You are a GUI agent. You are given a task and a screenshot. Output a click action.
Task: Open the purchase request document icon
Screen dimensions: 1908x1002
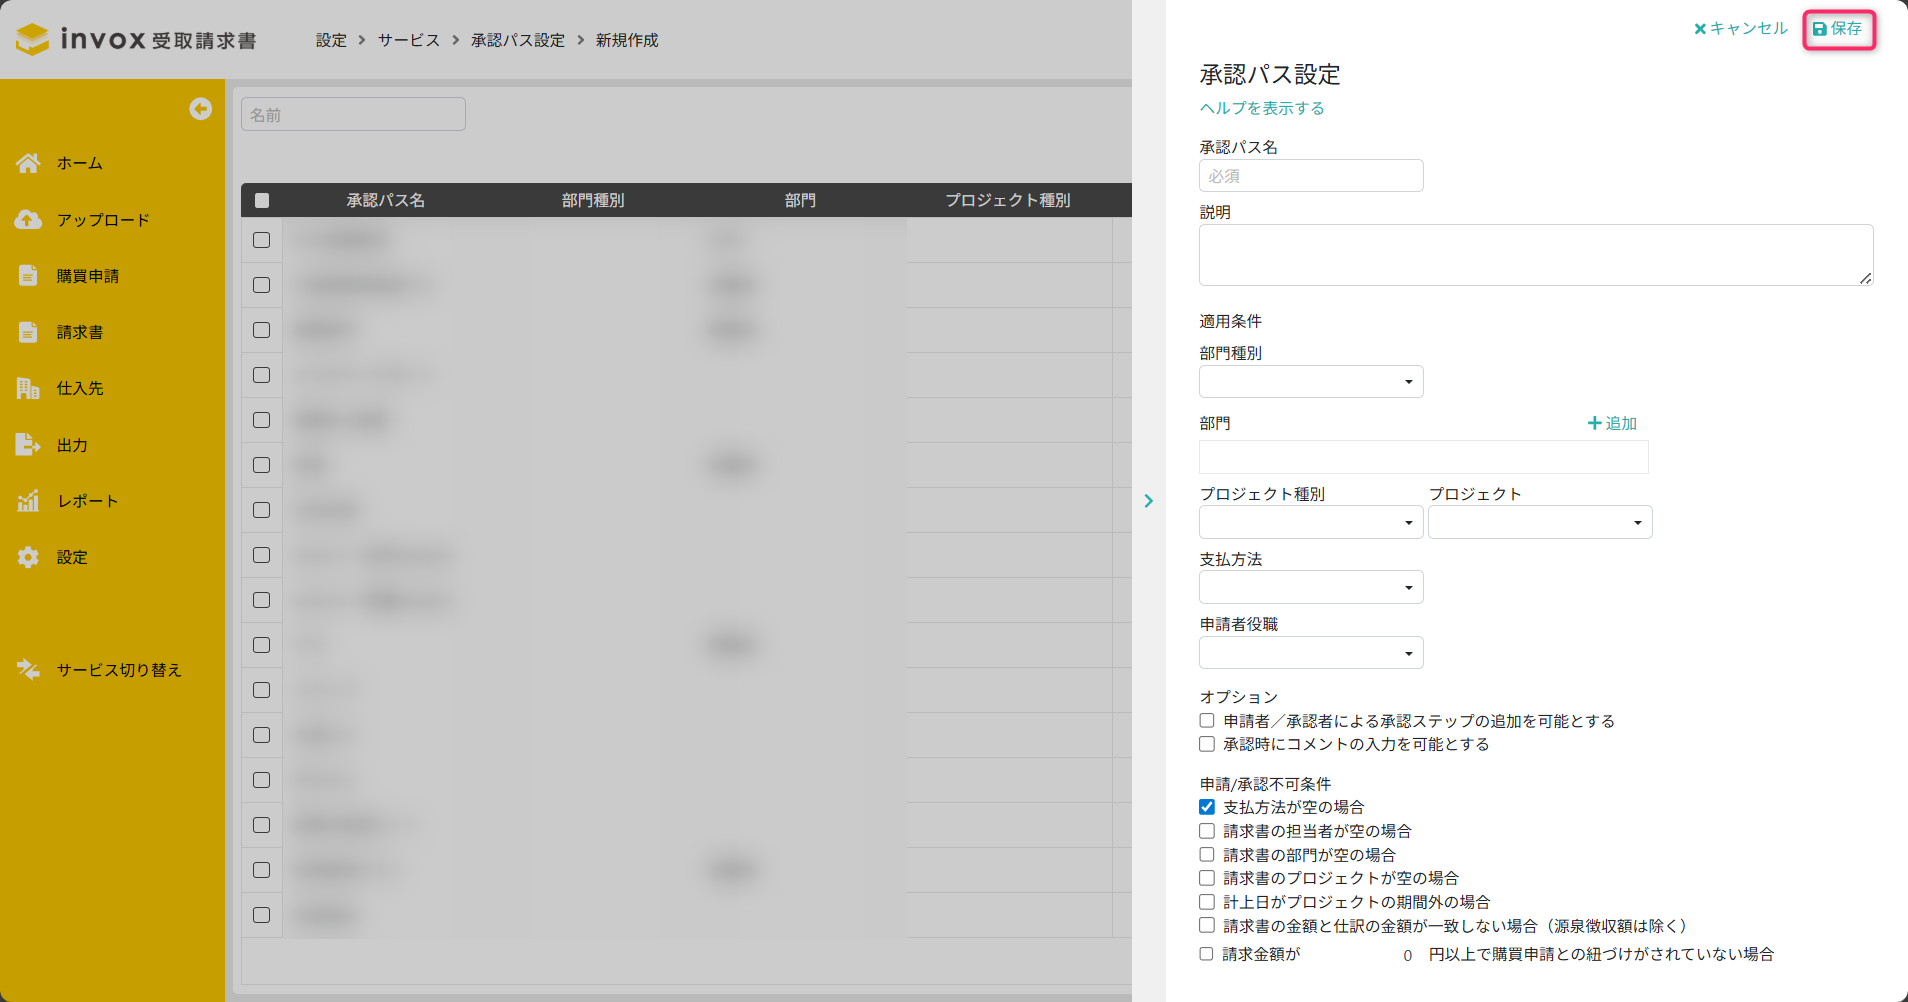click(x=28, y=276)
